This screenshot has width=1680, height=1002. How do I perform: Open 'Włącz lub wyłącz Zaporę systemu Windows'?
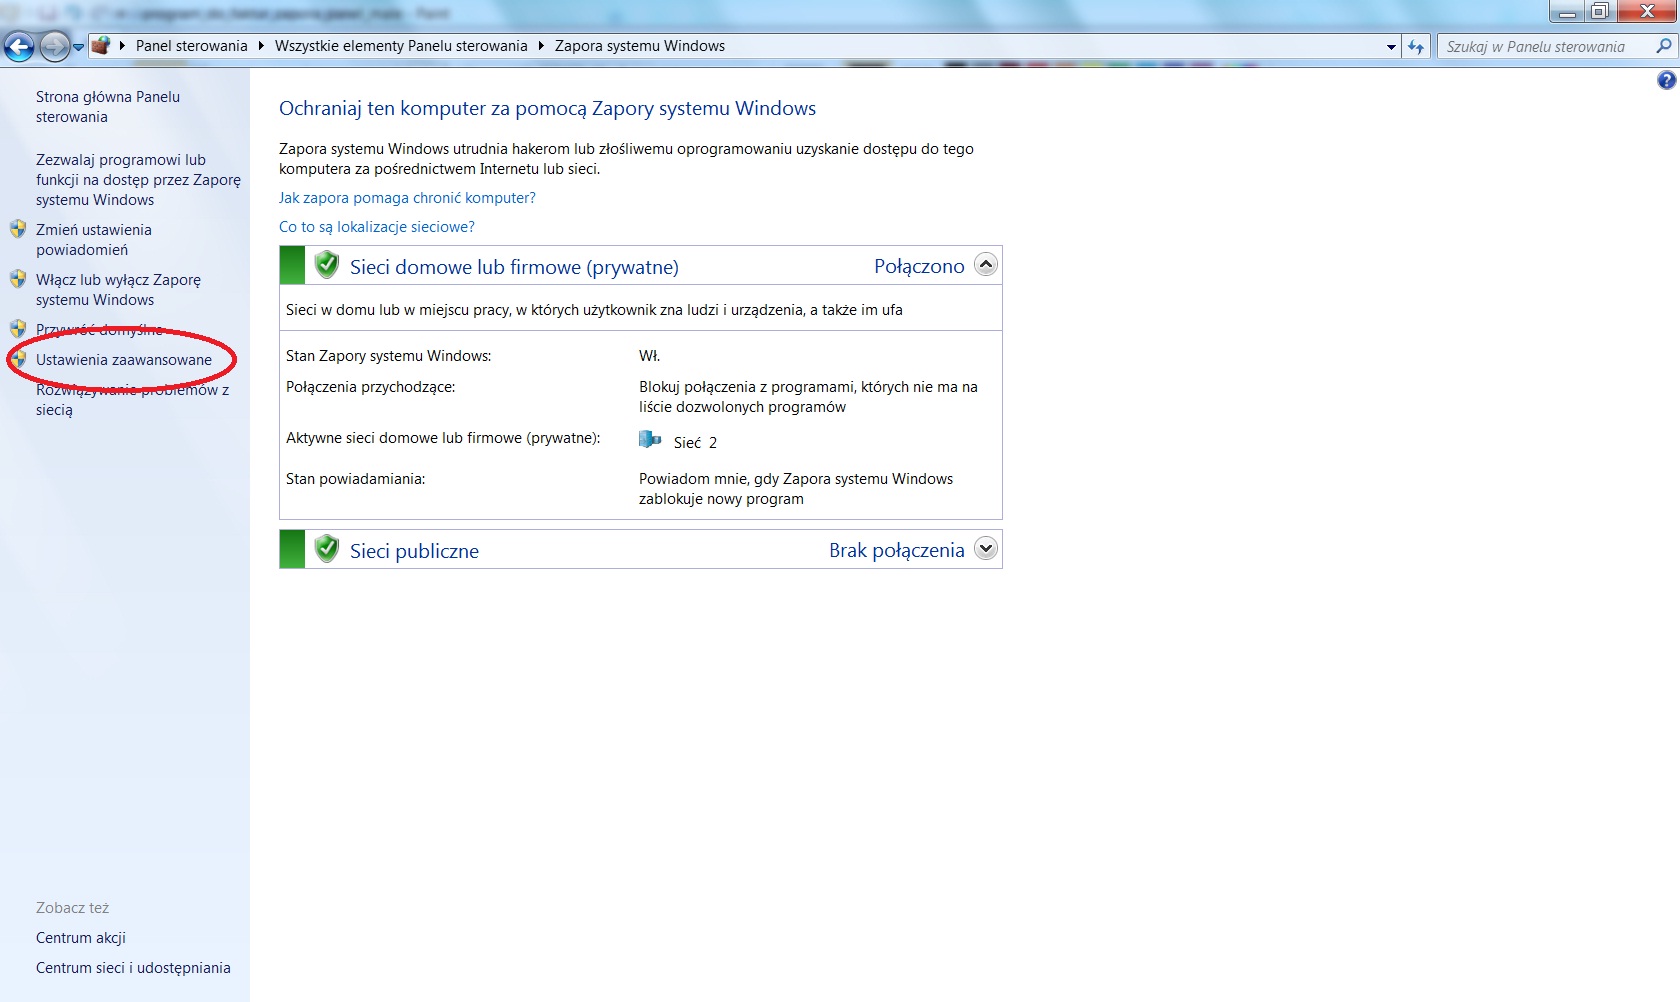pos(118,290)
